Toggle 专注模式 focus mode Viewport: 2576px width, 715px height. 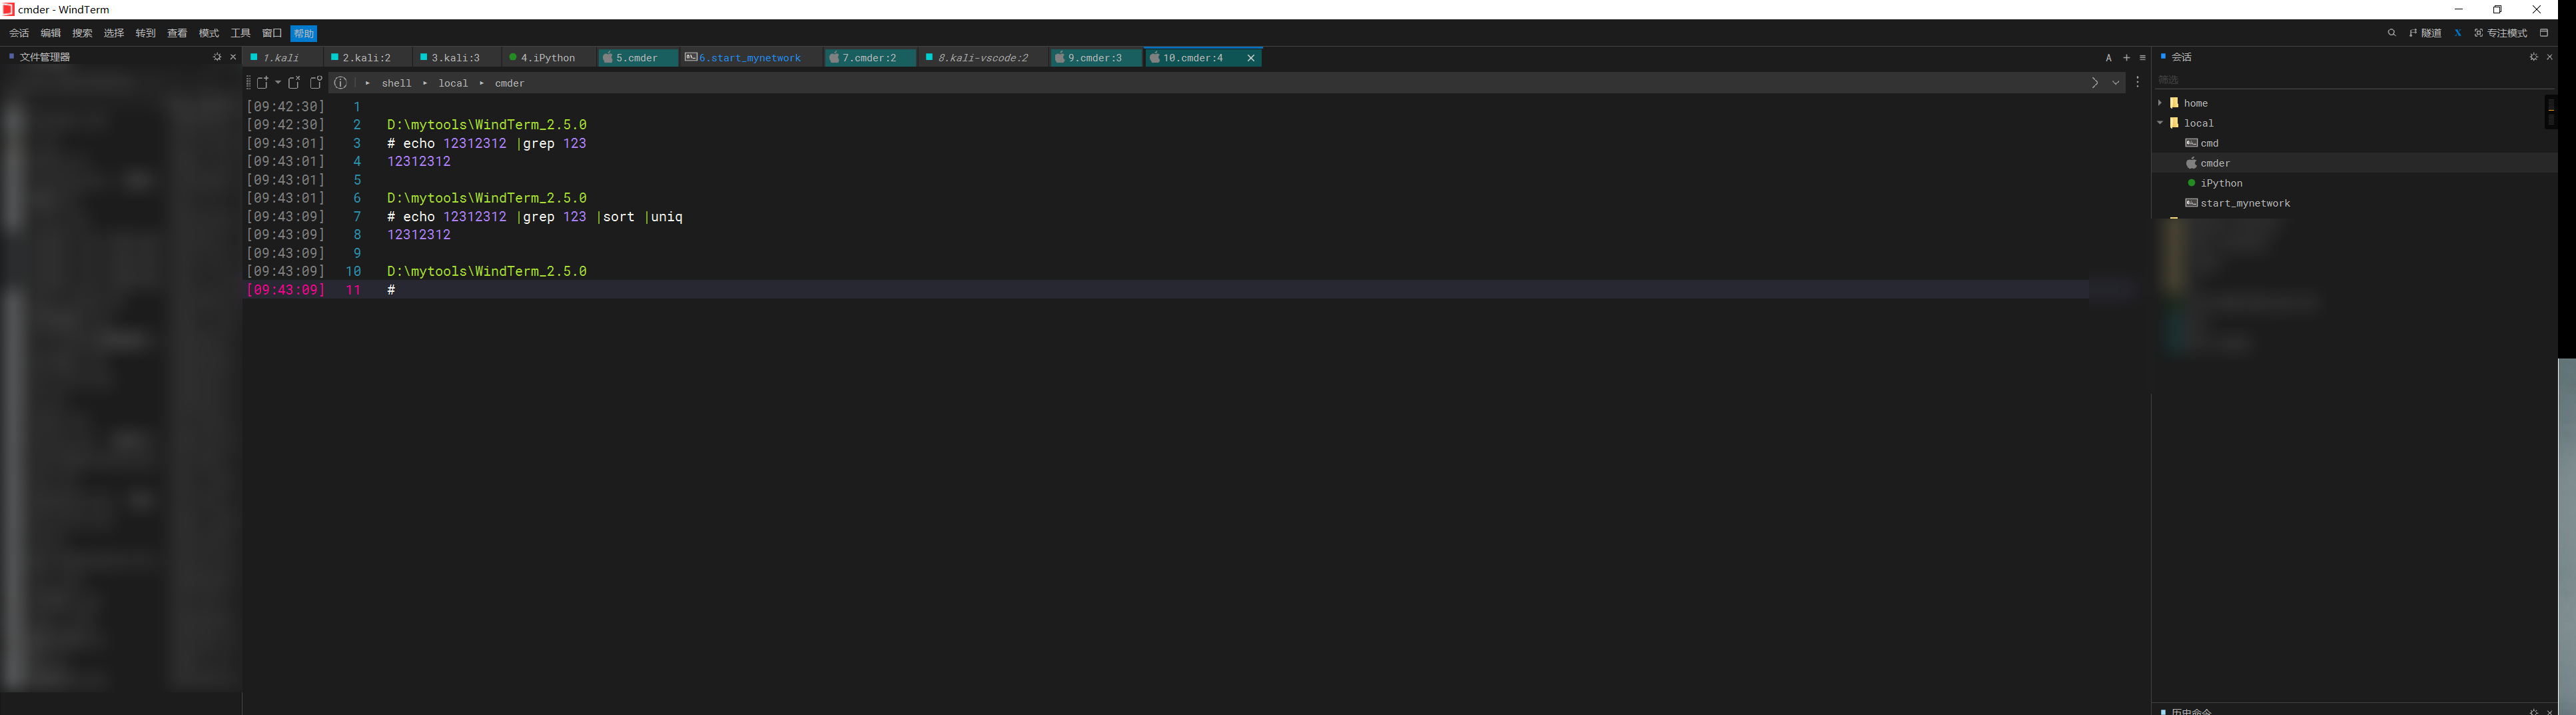pos(2500,33)
